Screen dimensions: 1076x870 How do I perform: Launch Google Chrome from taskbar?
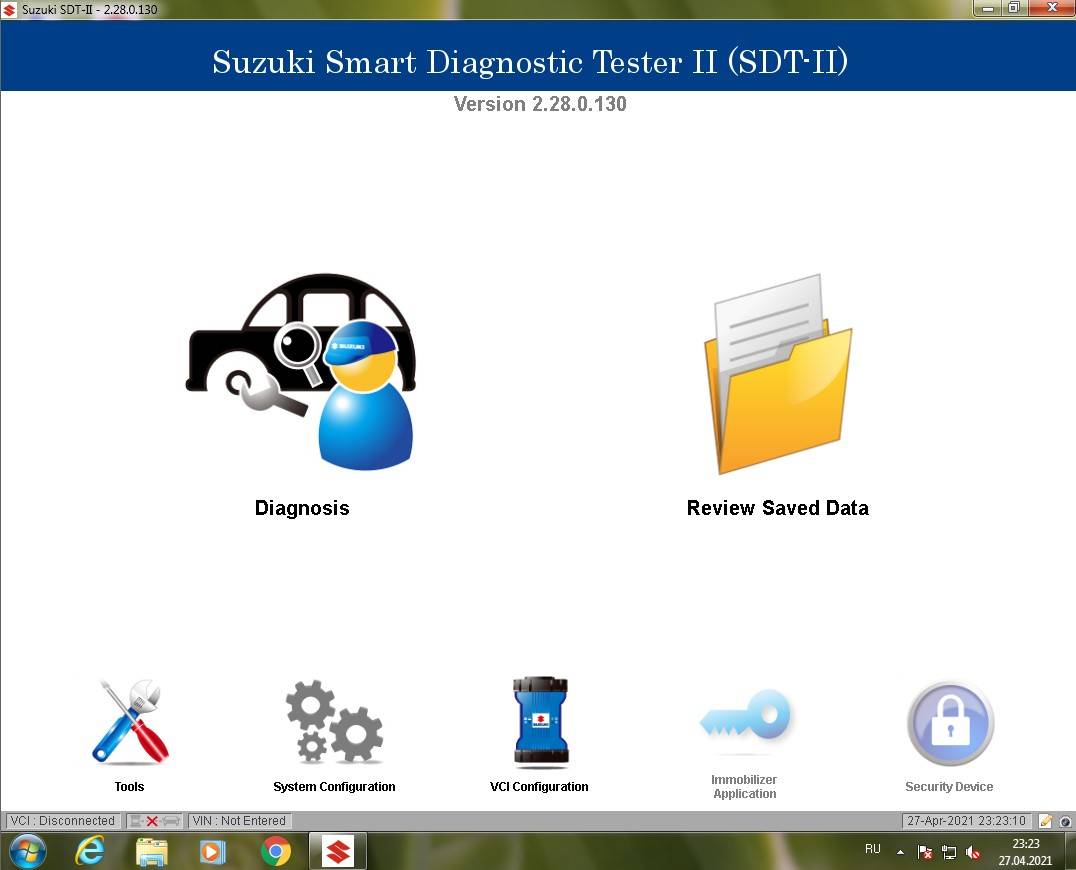pyautogui.click(x=276, y=851)
